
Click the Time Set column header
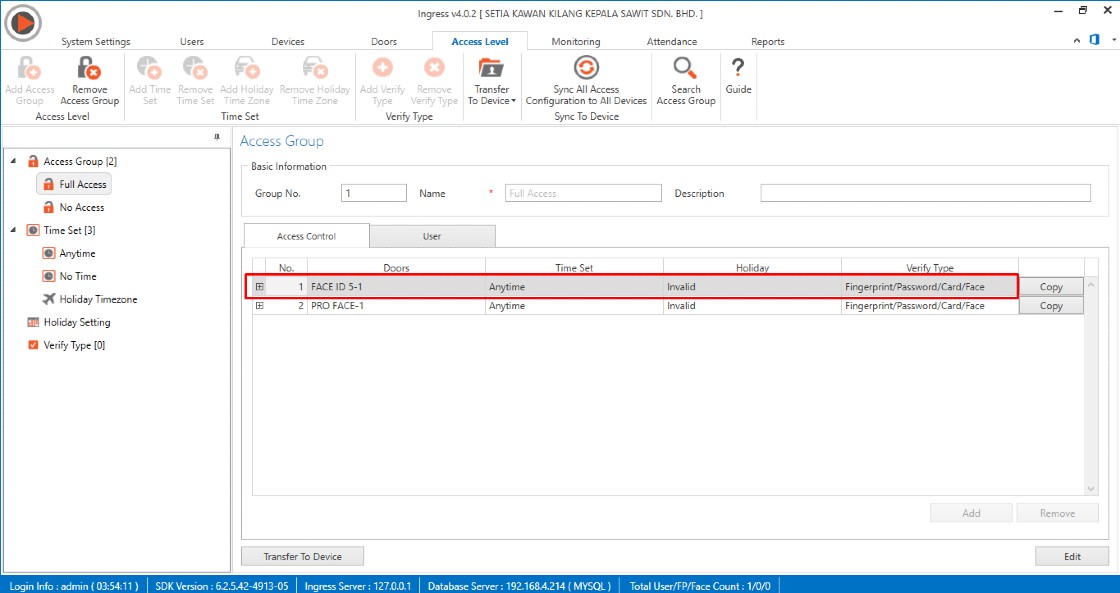pyautogui.click(x=574, y=268)
